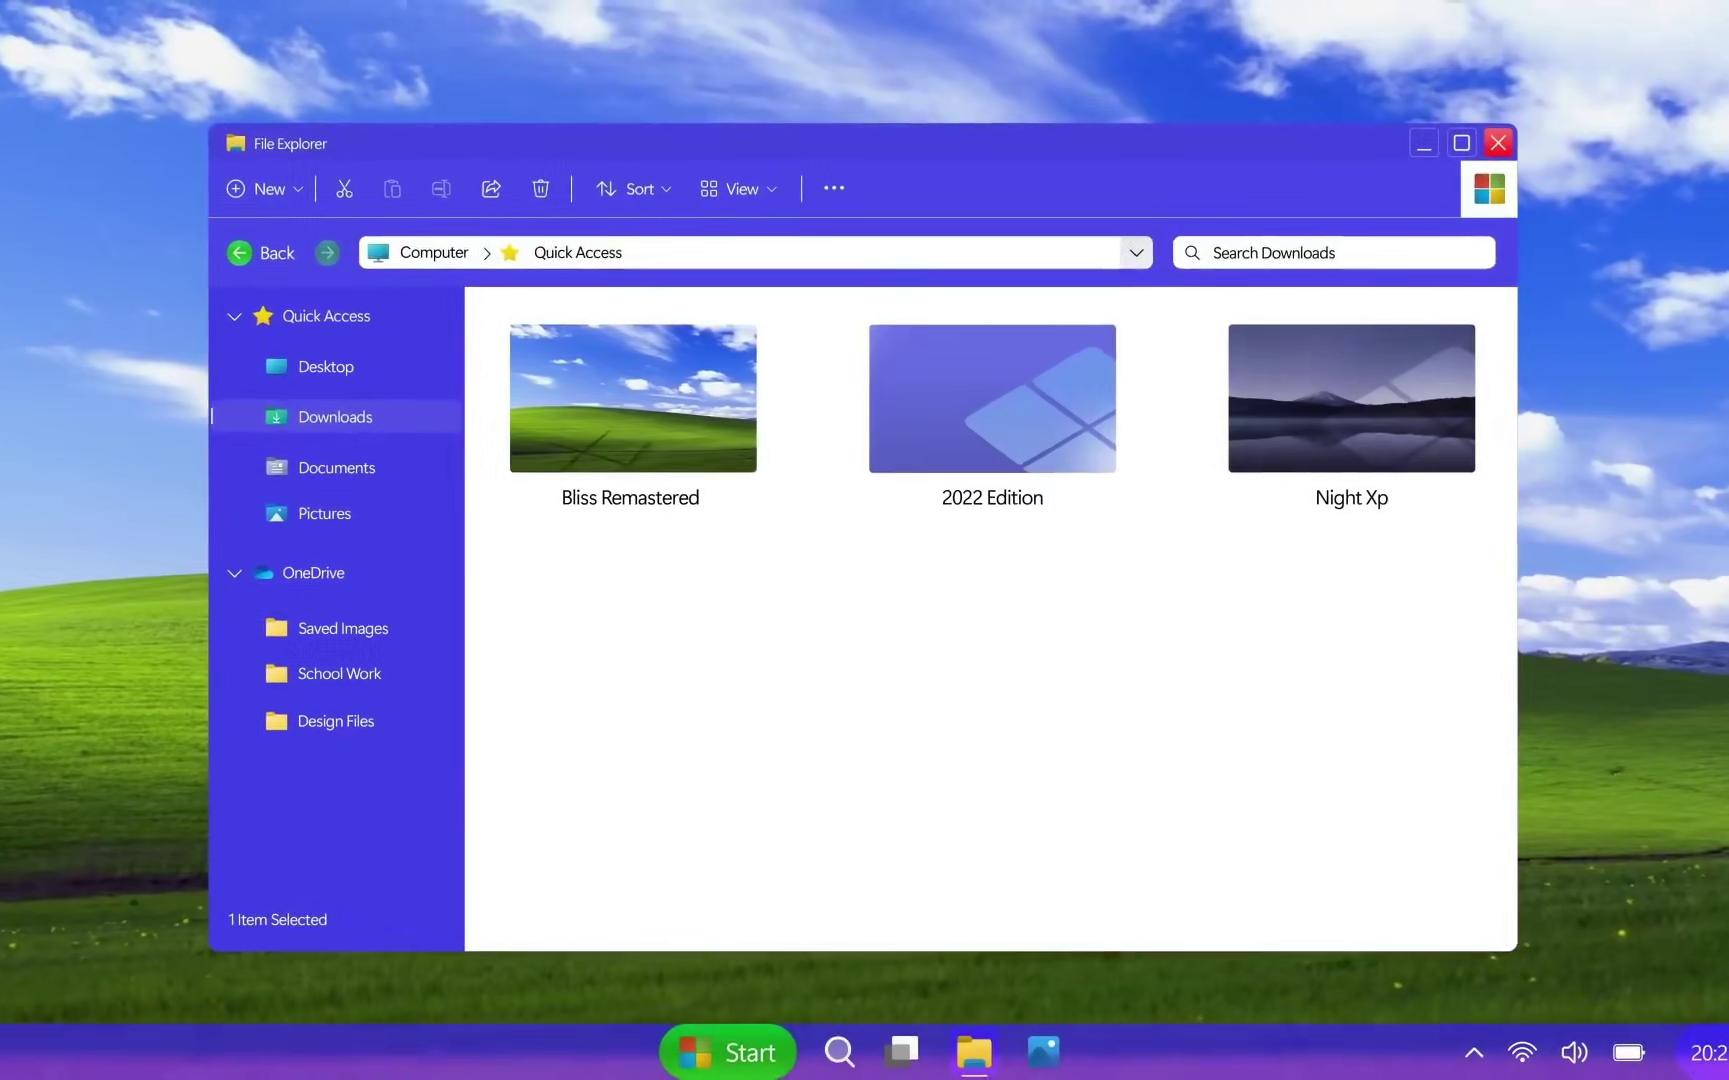Click the Rename icon in toolbar
Image resolution: width=1729 pixels, height=1080 pixels.
pyautogui.click(x=441, y=189)
